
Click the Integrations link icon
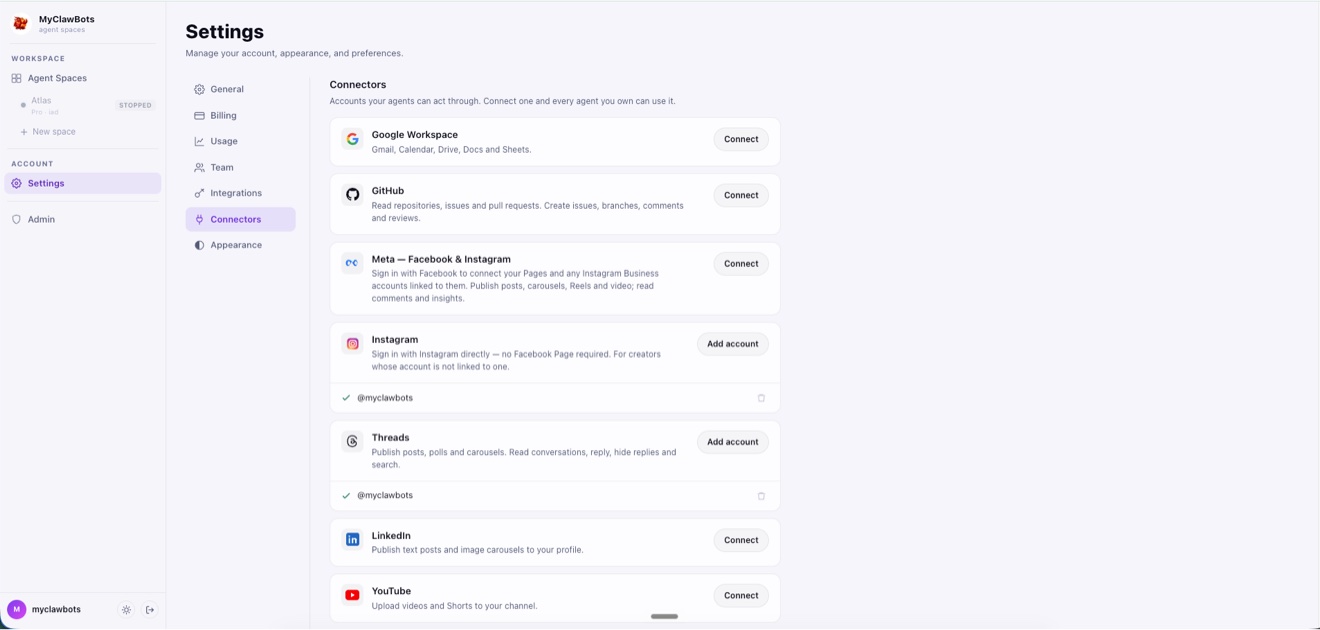point(199,193)
